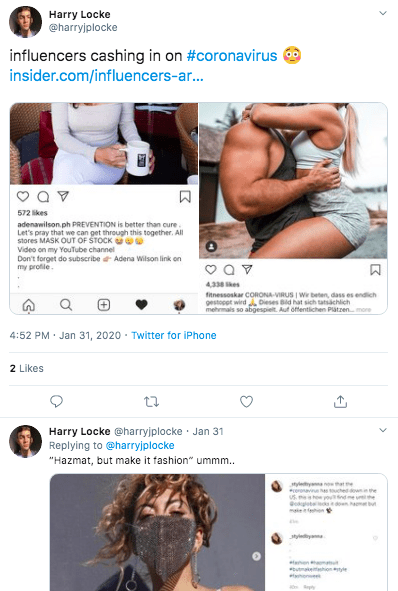
Task: Click the @harryjplocke handle under top name
Action: click(x=83, y=28)
